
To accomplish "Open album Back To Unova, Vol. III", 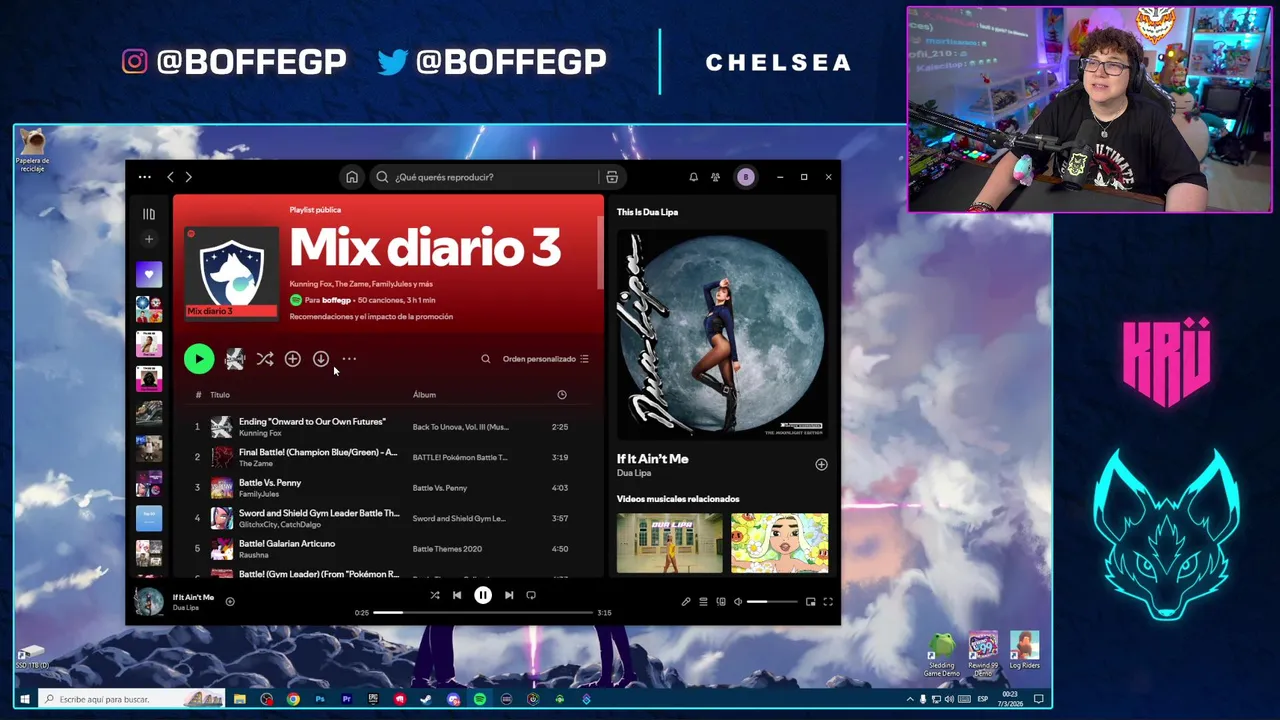I will tap(461, 427).
